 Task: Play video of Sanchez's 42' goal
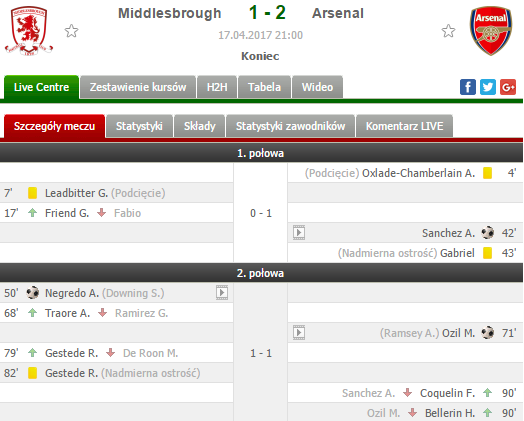click(x=299, y=233)
